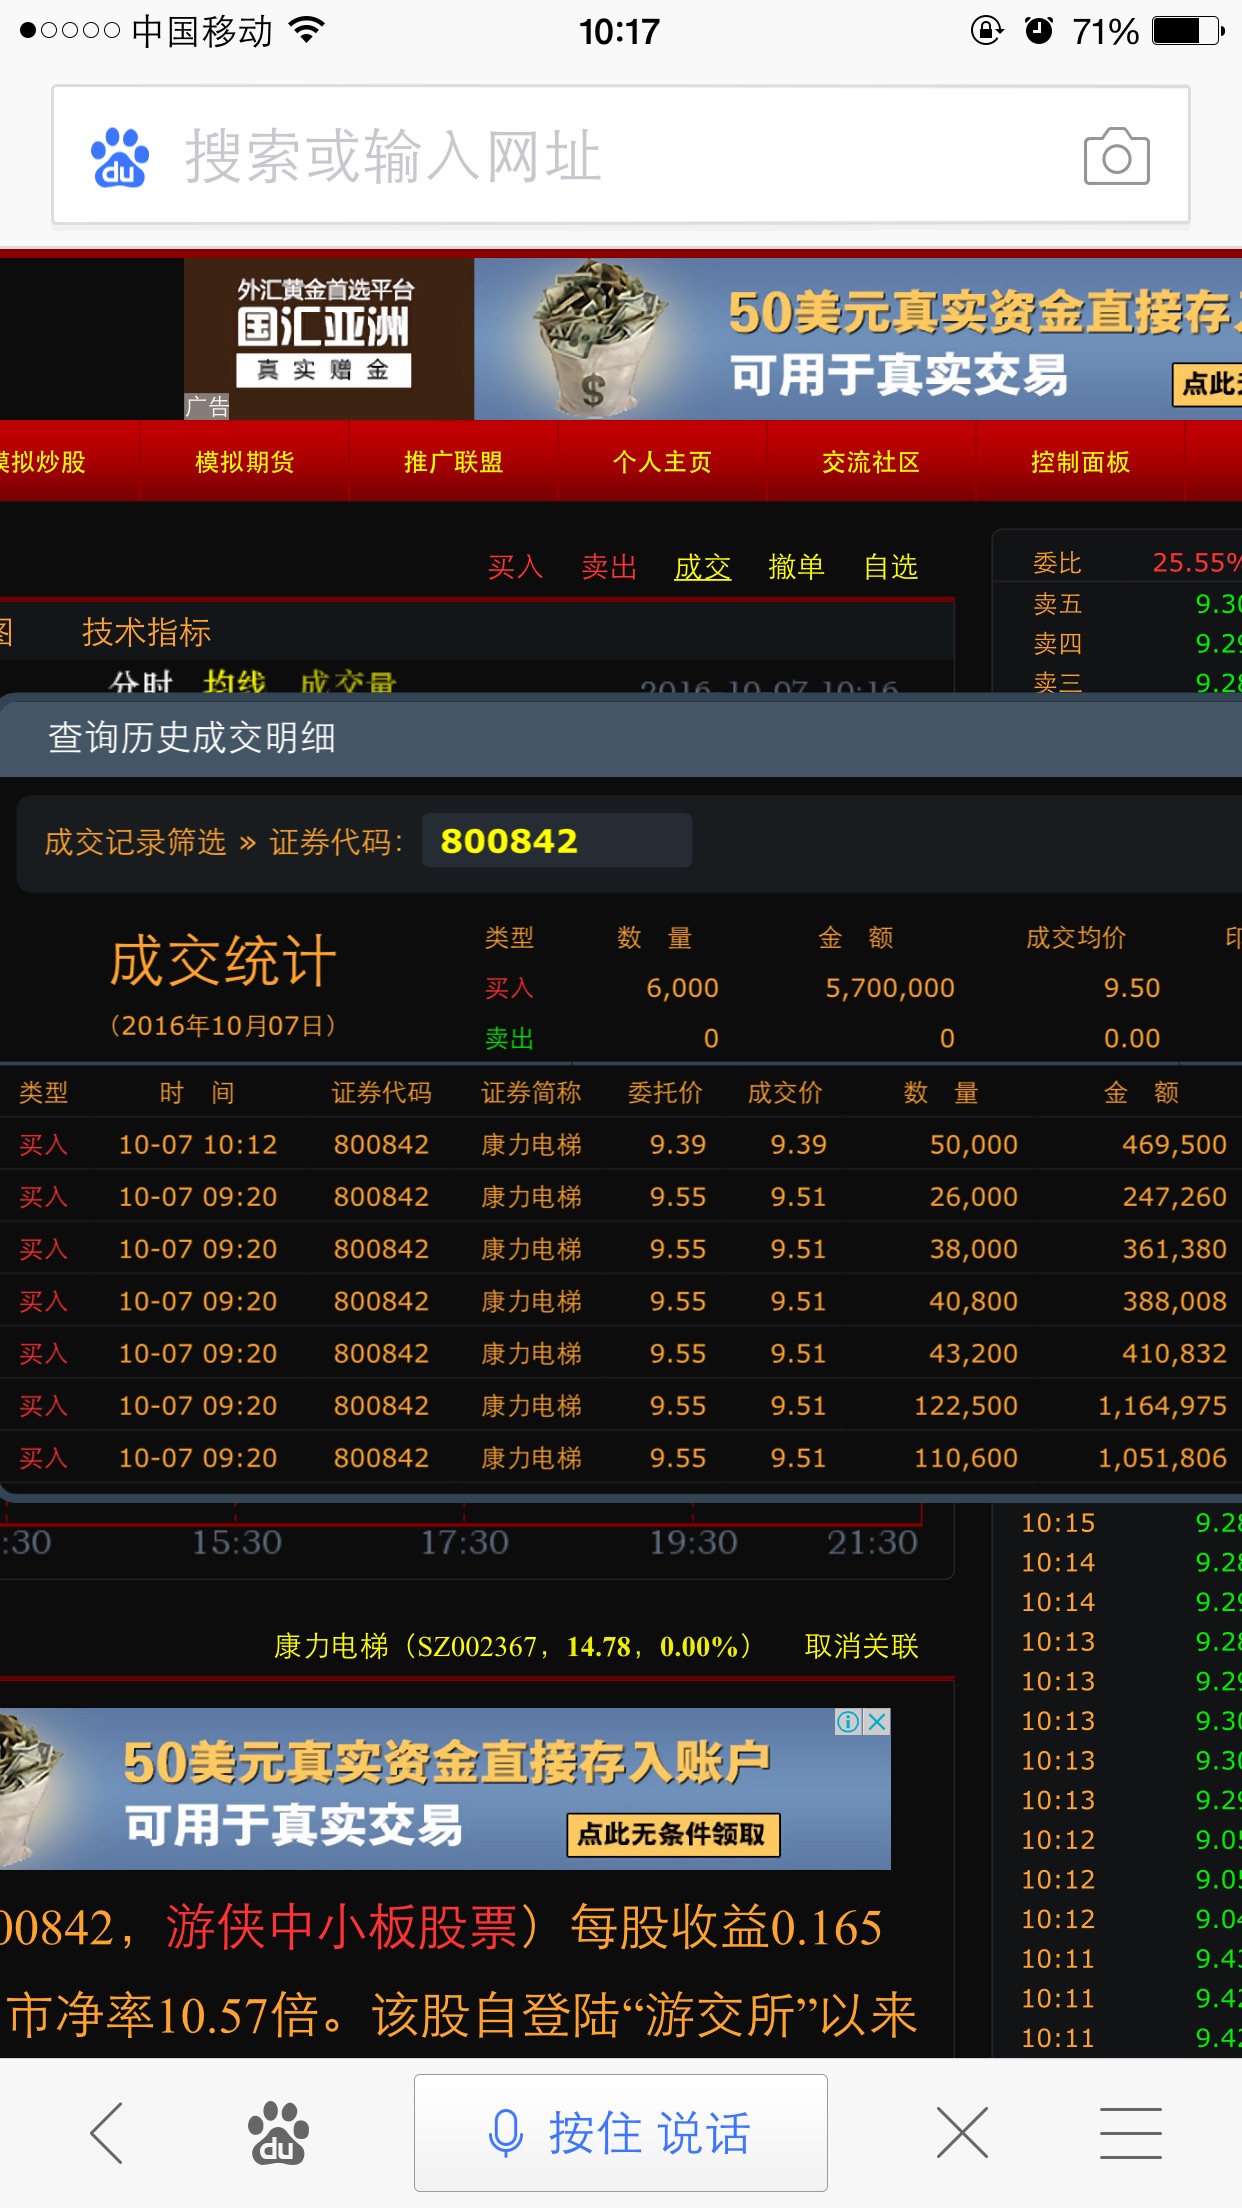Click the 取消关联 link
1242x2208 pixels.
point(861,1646)
